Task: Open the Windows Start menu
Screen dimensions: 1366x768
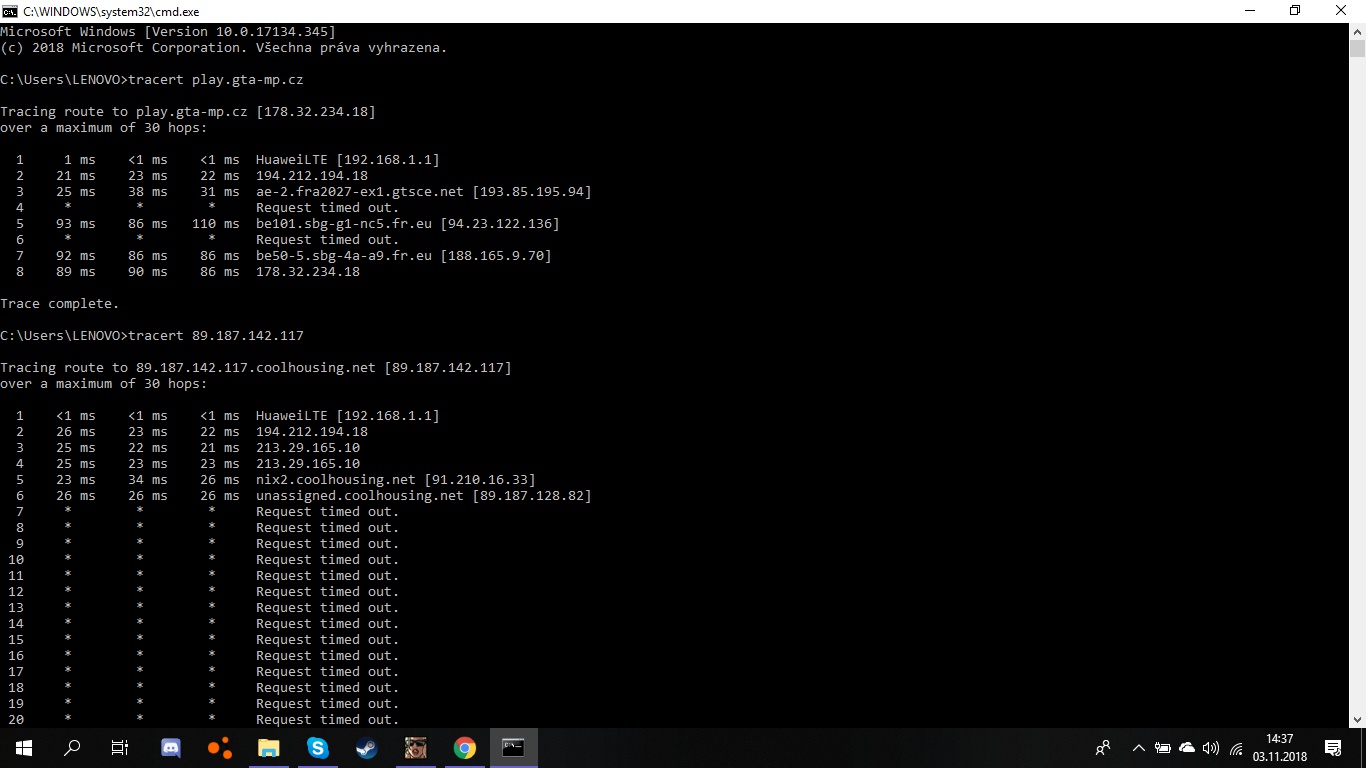Action: click(x=24, y=748)
